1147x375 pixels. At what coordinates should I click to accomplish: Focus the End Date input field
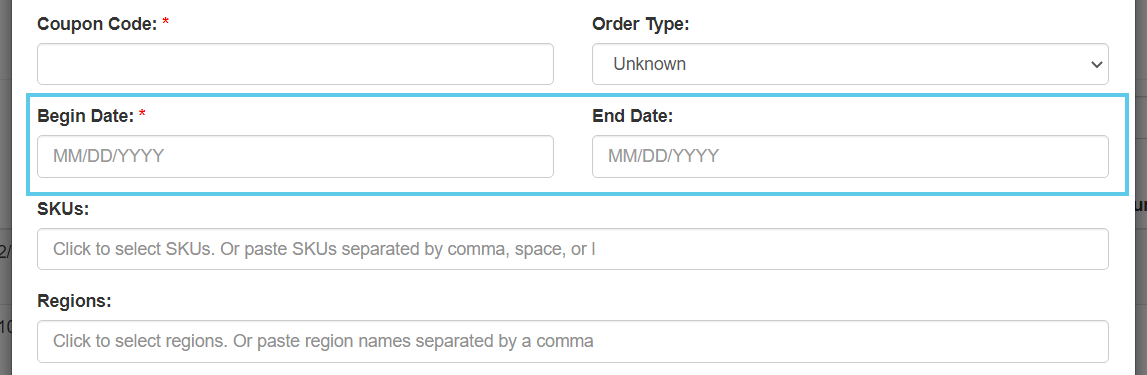(x=850, y=156)
